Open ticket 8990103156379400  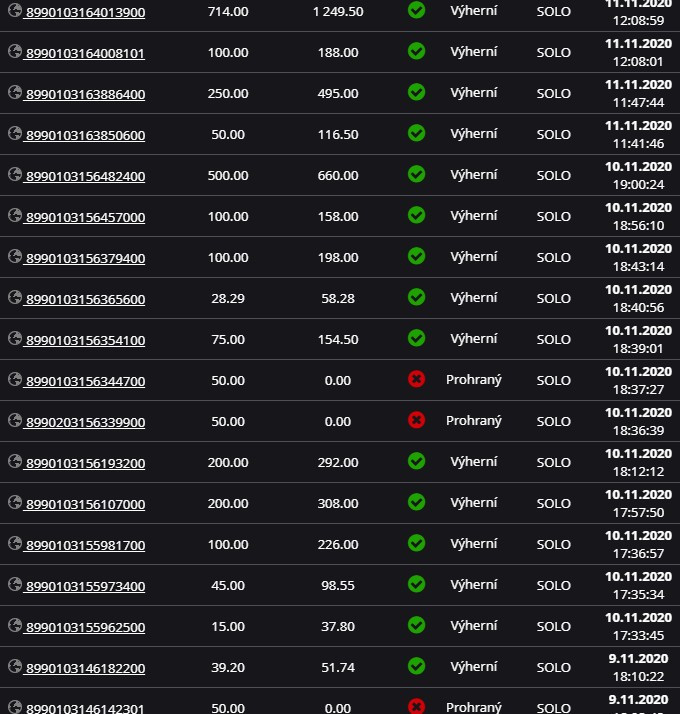tap(86, 258)
